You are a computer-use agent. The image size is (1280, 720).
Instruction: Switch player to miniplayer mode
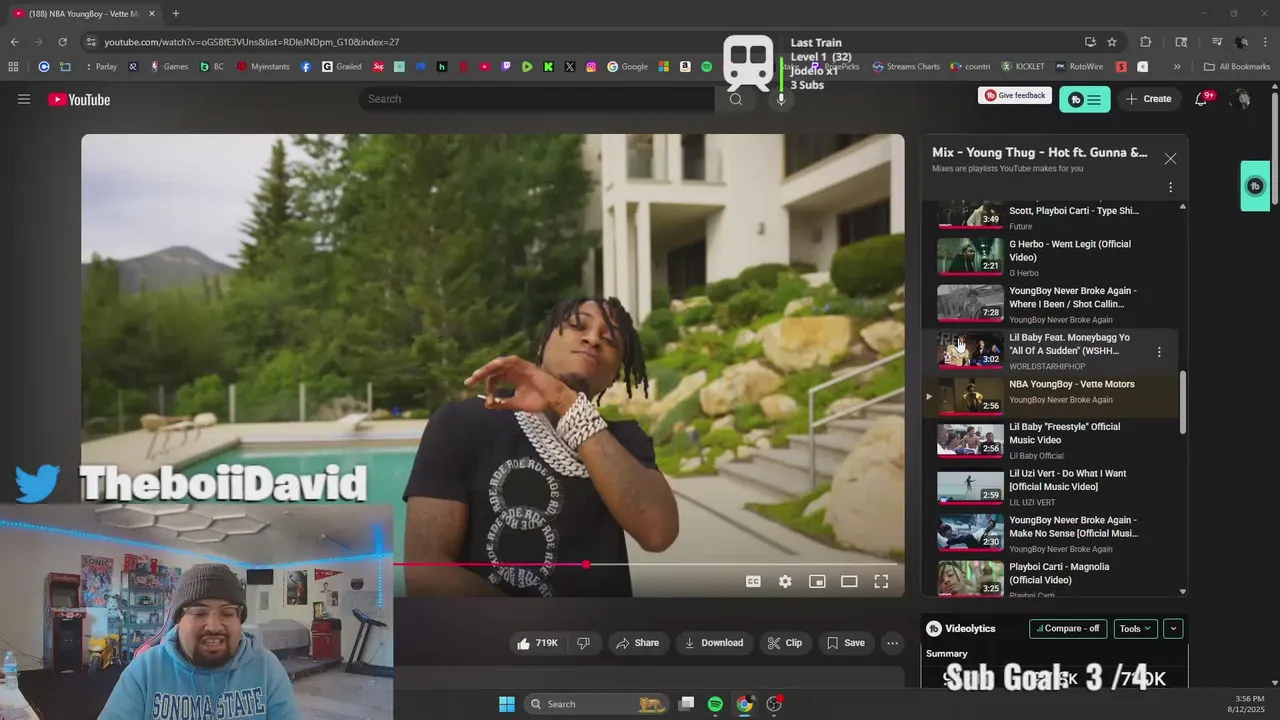click(x=817, y=581)
